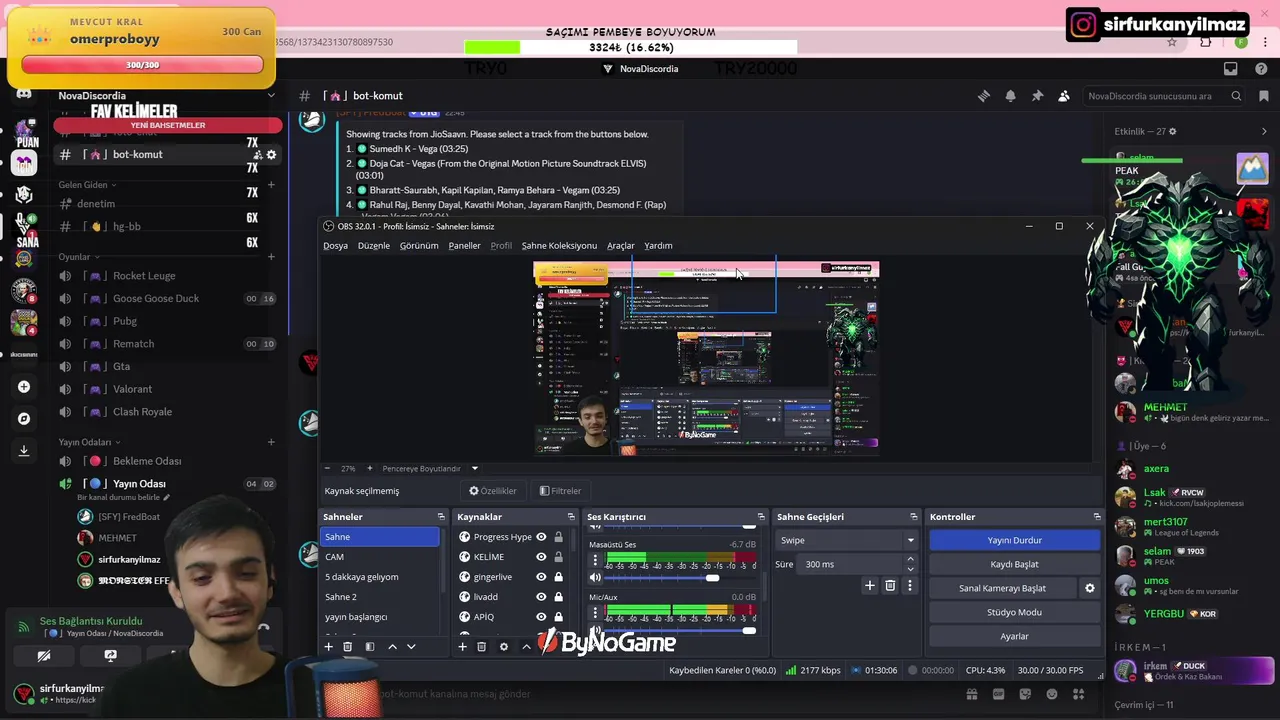Adjust Mic/Aux volume slider
1280x720 pixels.
pos(681,631)
